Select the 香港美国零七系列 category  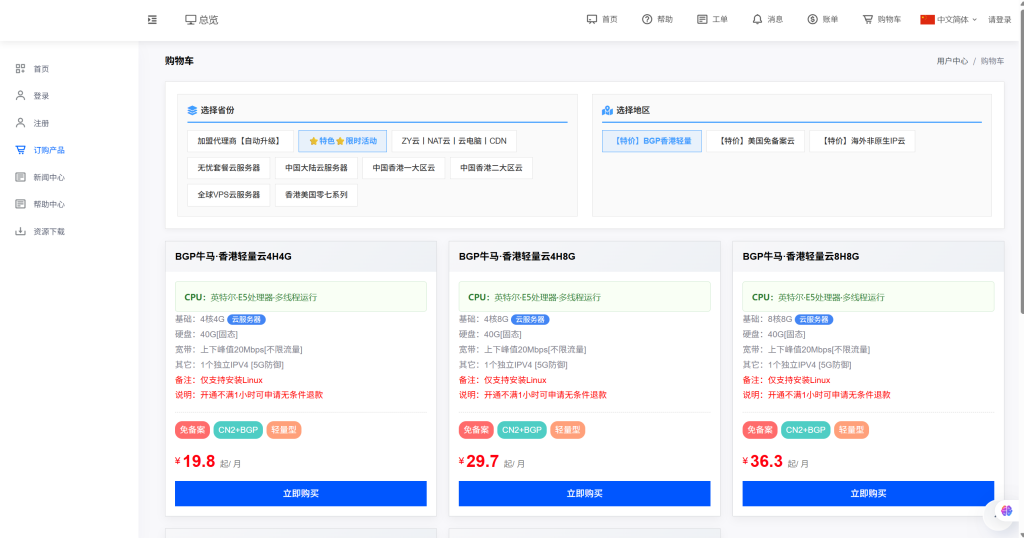pyautogui.click(x=316, y=195)
